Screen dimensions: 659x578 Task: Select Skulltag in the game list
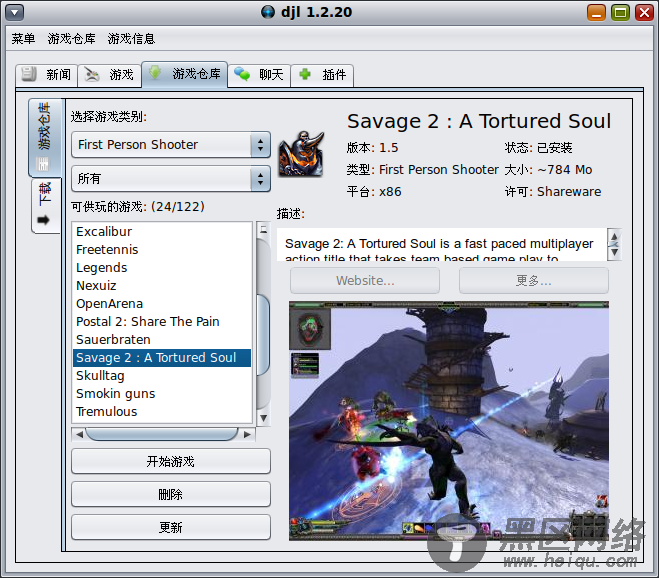(162, 376)
